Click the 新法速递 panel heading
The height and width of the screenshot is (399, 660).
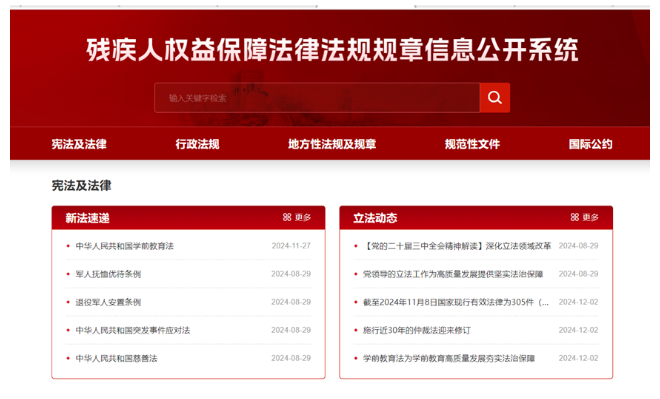[x=88, y=218]
